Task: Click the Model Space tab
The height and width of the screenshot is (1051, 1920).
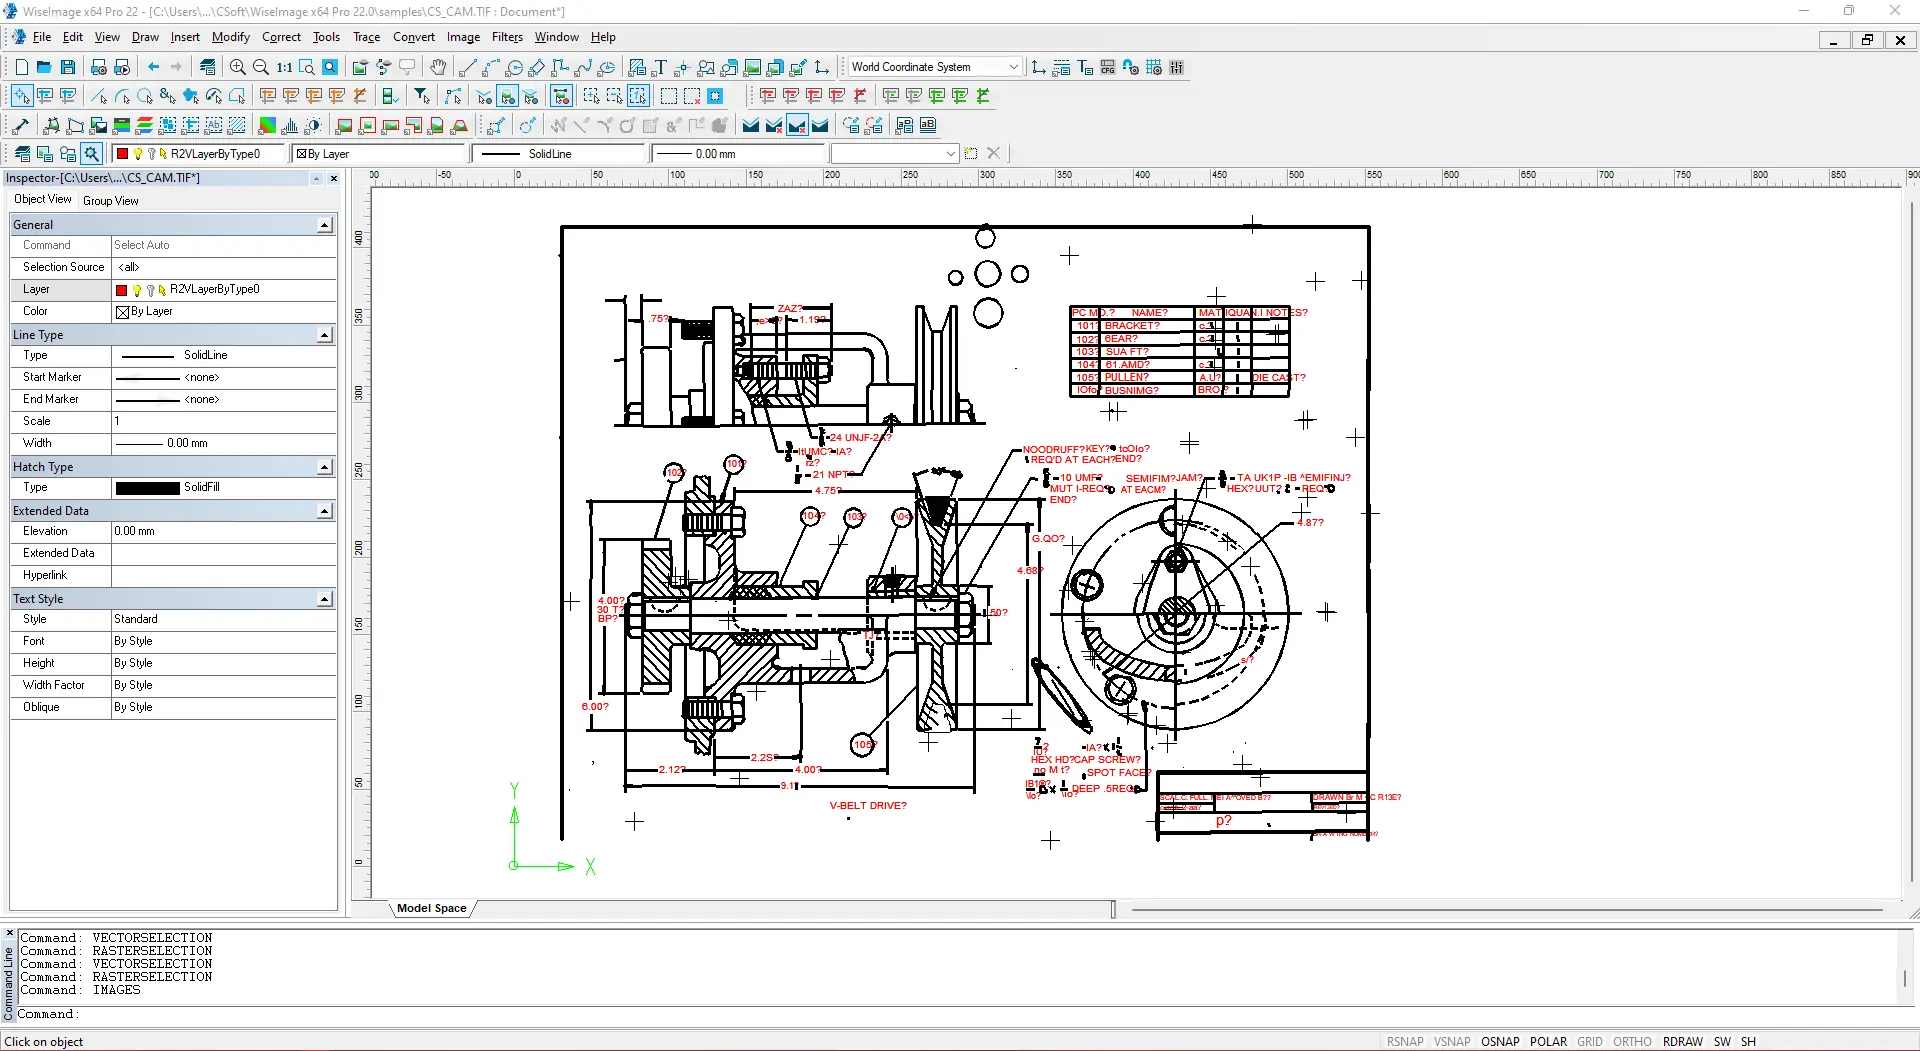Action: point(431,908)
